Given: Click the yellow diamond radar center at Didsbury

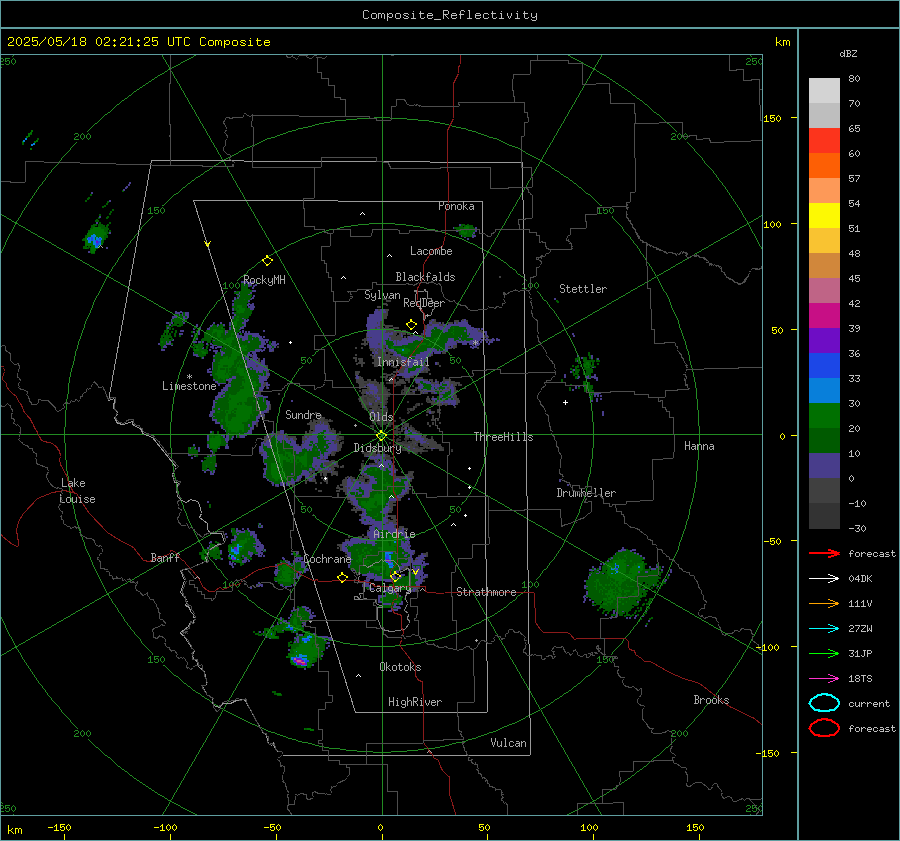Looking at the screenshot, I should pos(381,436).
